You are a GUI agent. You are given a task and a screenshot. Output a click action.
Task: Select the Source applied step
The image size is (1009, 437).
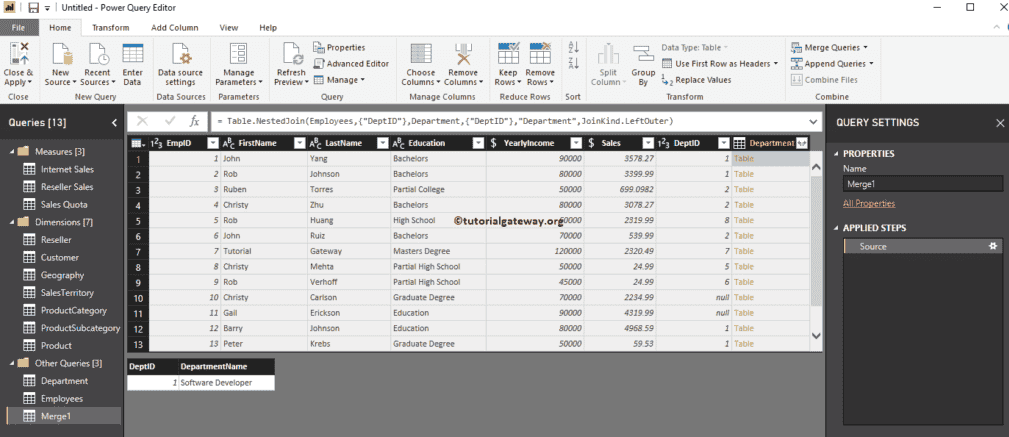(922, 246)
